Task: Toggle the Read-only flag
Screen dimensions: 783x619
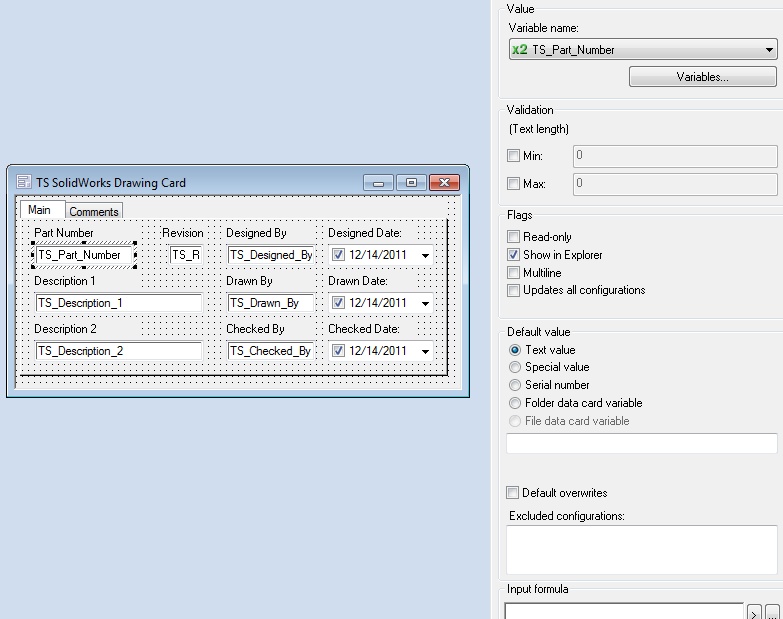Action: point(513,236)
